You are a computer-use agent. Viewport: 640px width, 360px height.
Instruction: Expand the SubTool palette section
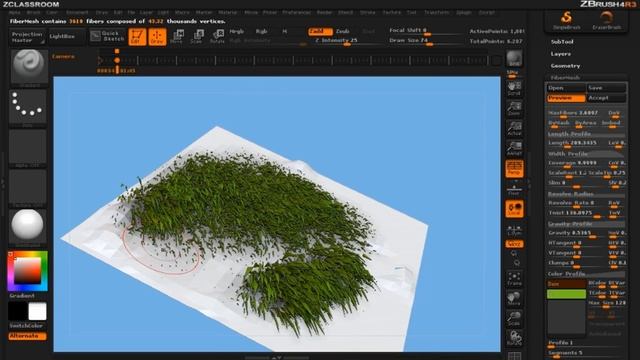coord(562,42)
